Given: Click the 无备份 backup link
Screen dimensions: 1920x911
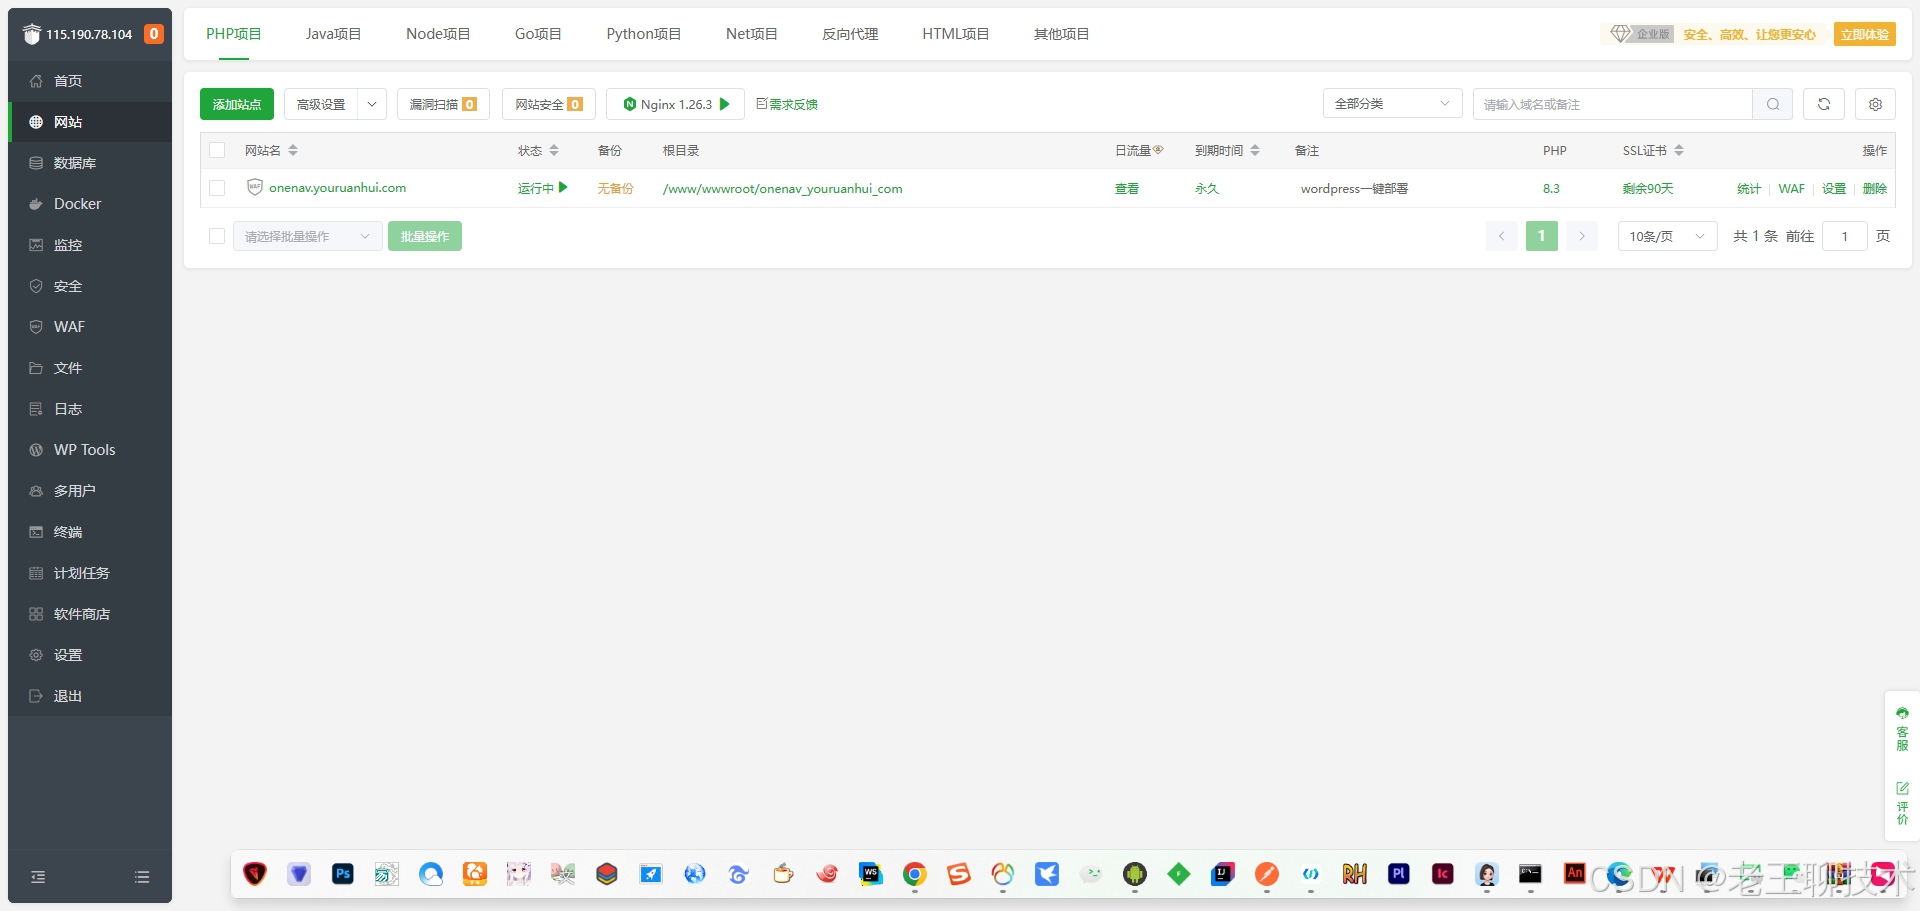Looking at the screenshot, I should click(x=615, y=188).
